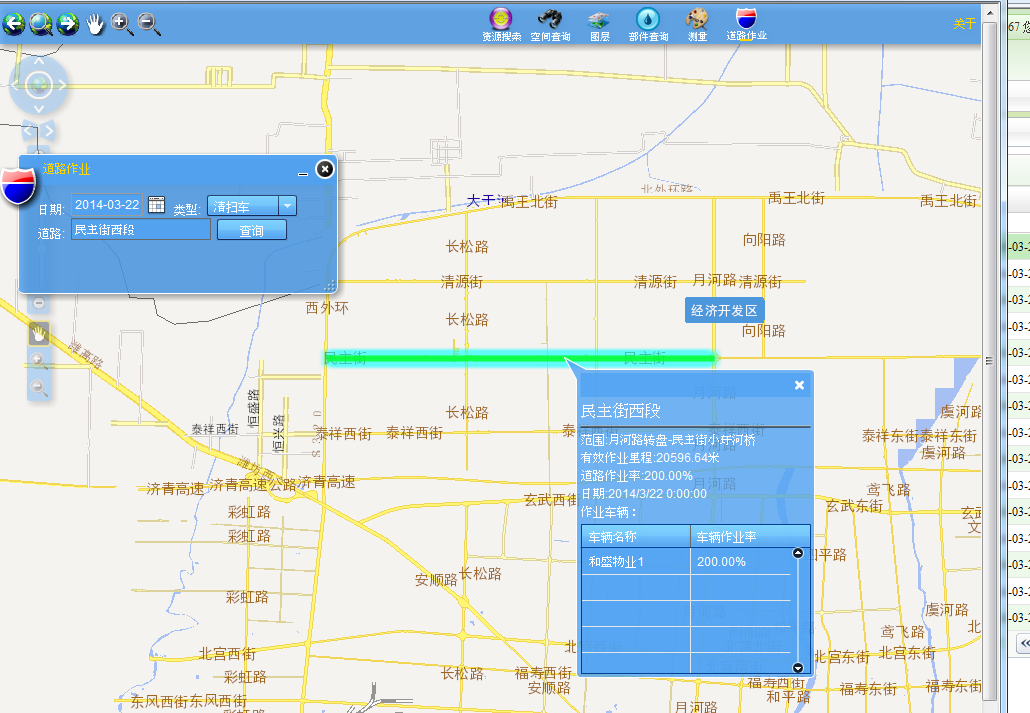Activate the zoom in magnifier in top toolbar
This screenshot has width=1030, height=713.
coord(122,23)
